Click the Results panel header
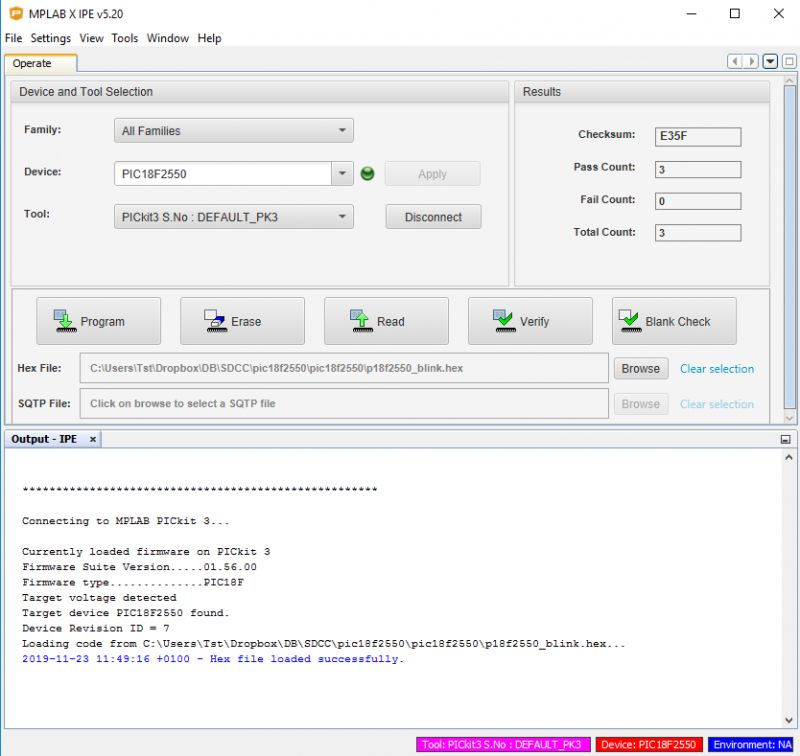Screen dimensions: 800x756 (642, 92)
